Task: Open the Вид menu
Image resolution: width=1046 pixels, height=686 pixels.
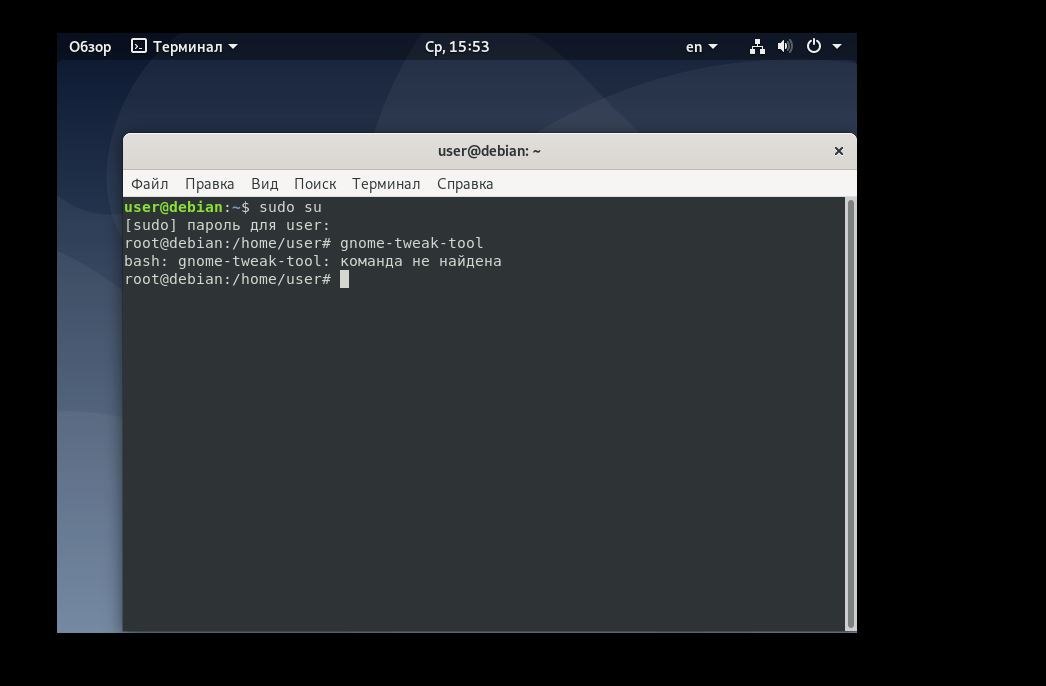Action: (x=265, y=184)
